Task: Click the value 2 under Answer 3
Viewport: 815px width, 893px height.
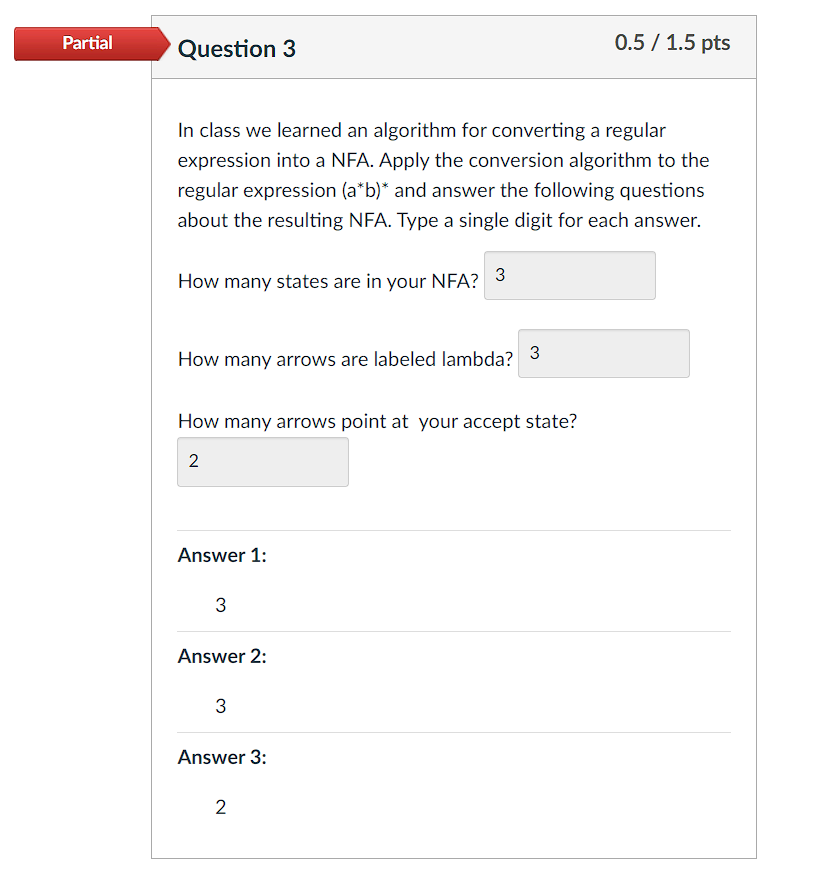Action: [220, 807]
